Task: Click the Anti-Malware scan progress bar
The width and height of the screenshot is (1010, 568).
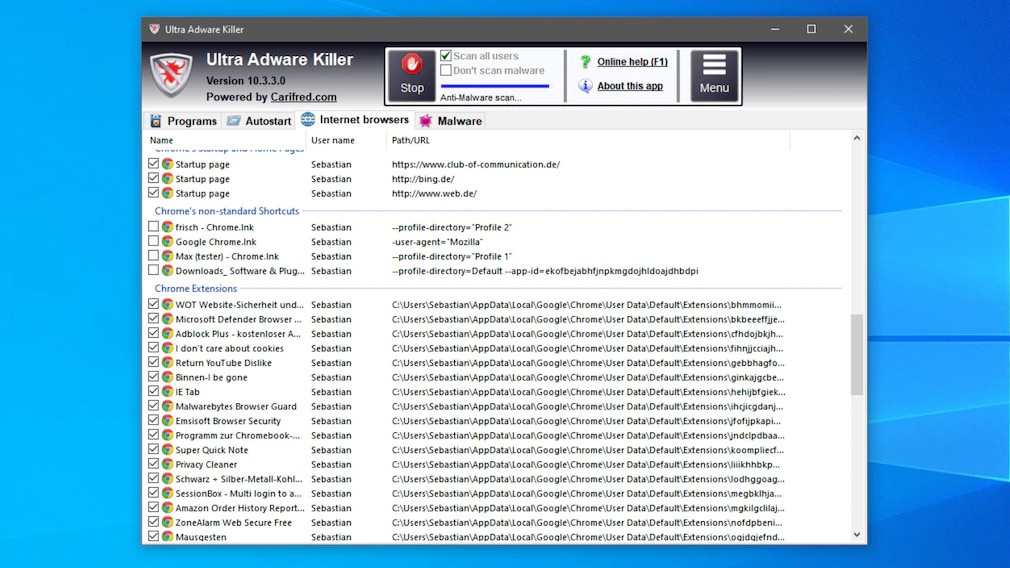Action: 495,86
